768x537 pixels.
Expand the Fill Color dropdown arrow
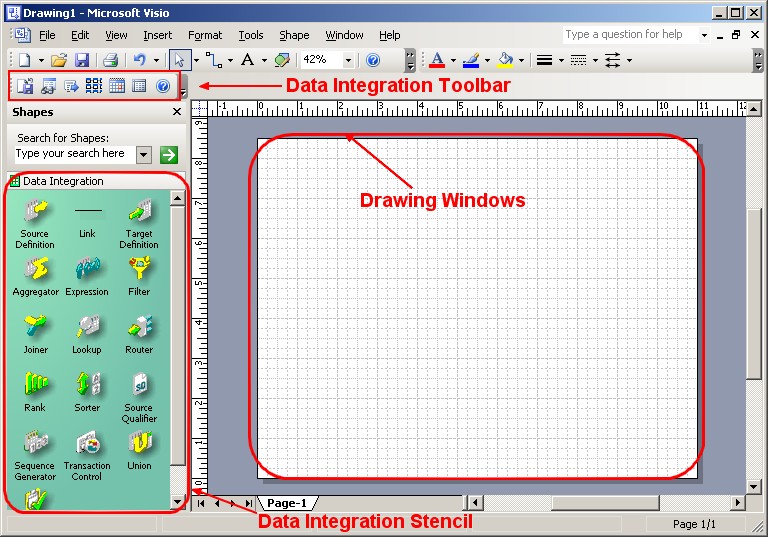[521, 61]
